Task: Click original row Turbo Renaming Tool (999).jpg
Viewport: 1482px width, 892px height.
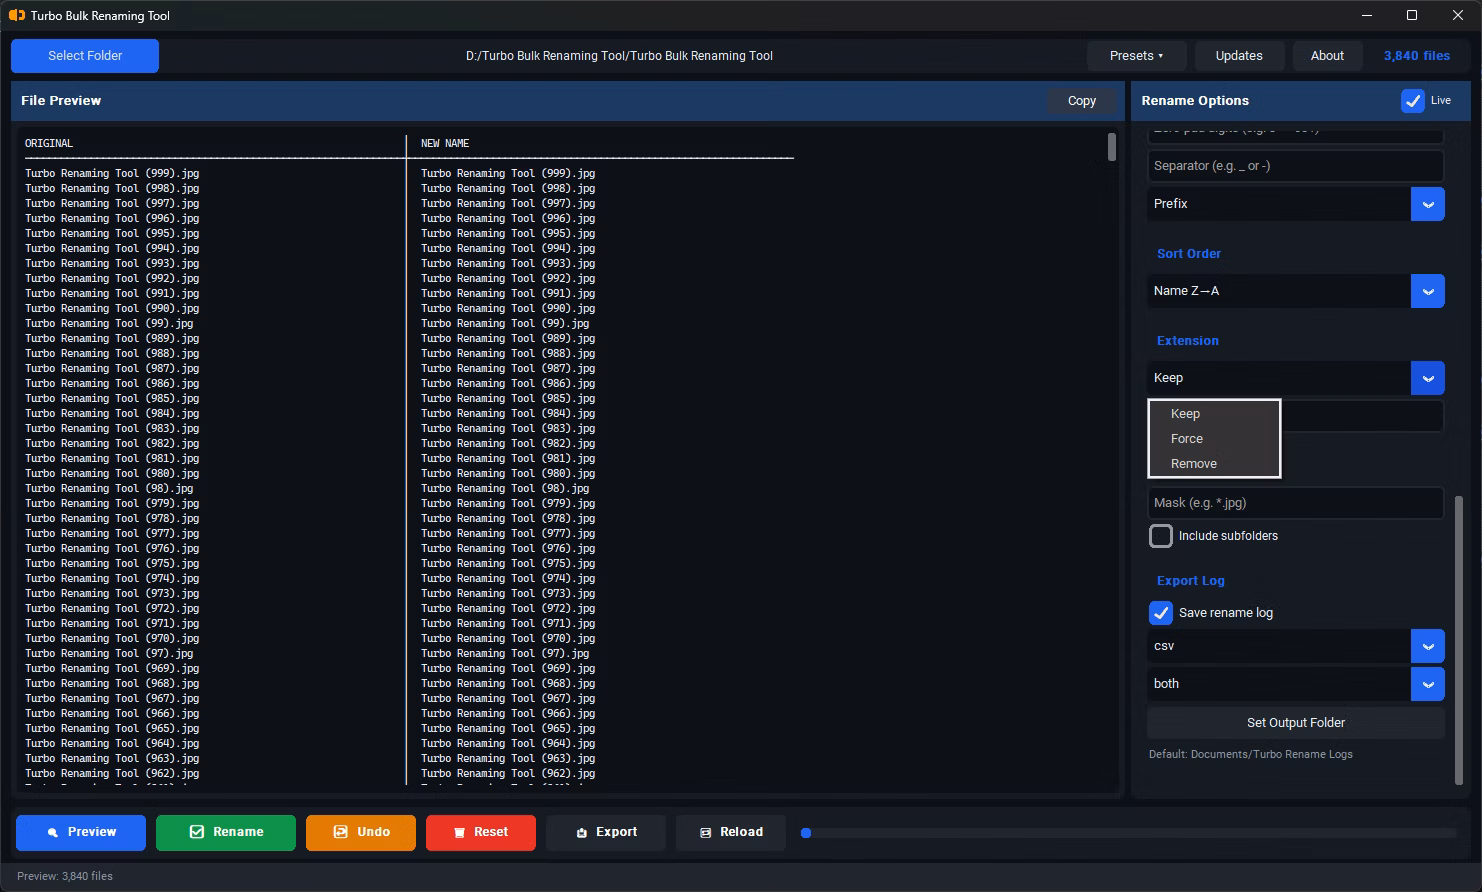Action: 112,174
